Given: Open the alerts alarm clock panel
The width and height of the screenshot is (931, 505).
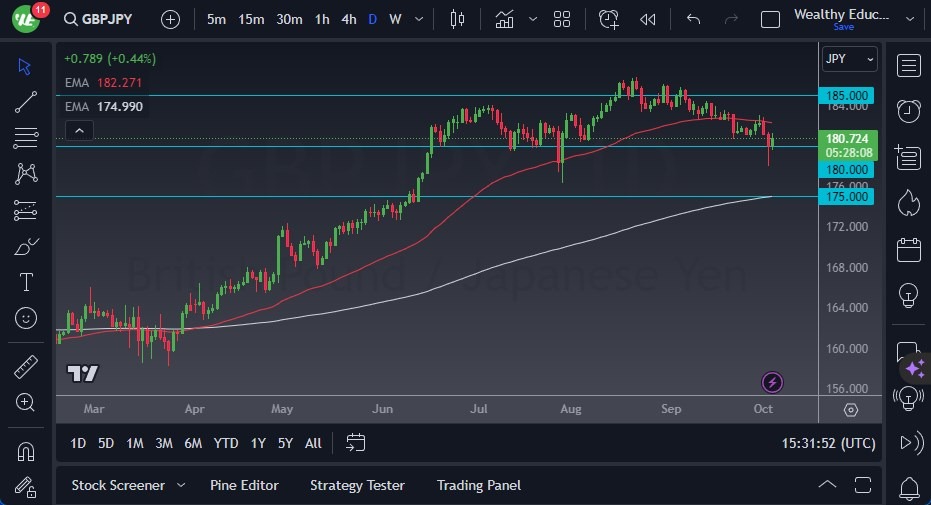Looking at the screenshot, I should [908, 111].
